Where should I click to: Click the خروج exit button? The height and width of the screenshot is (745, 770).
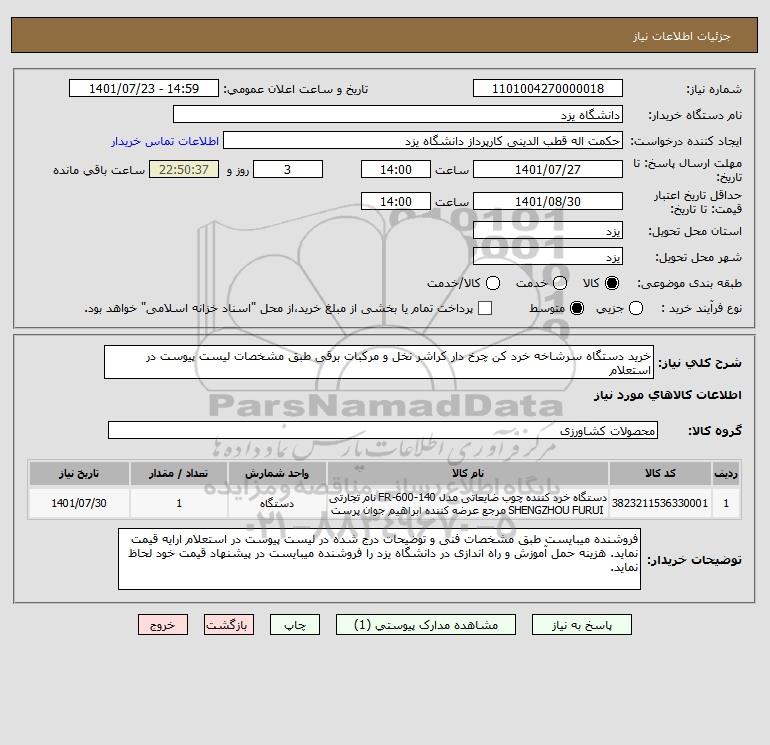(163, 625)
